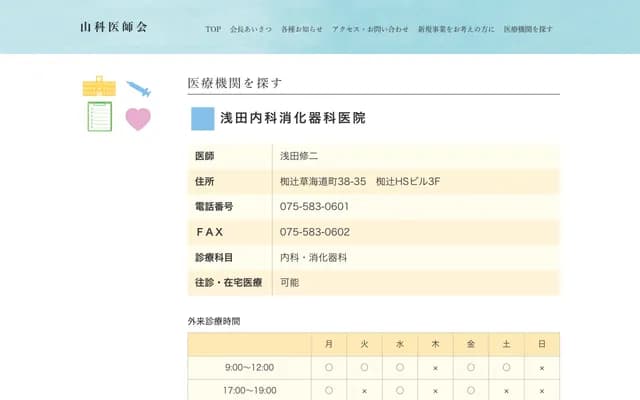Open 新規事業をお考えの方に menu link
Image resolution: width=640 pixels, height=400 pixels.
(x=456, y=29)
